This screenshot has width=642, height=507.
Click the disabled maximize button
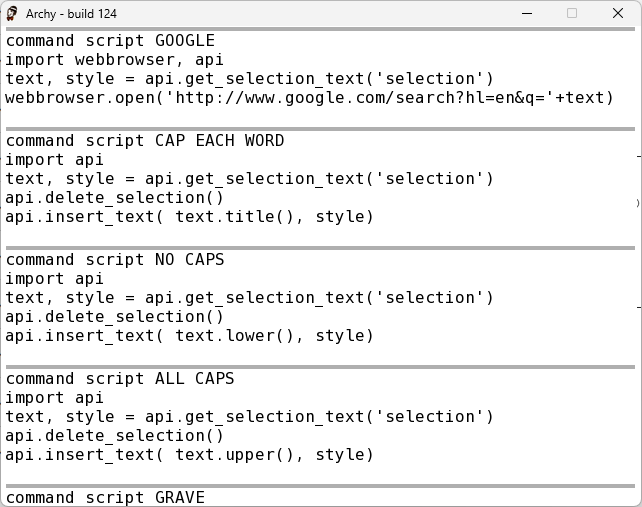[572, 14]
